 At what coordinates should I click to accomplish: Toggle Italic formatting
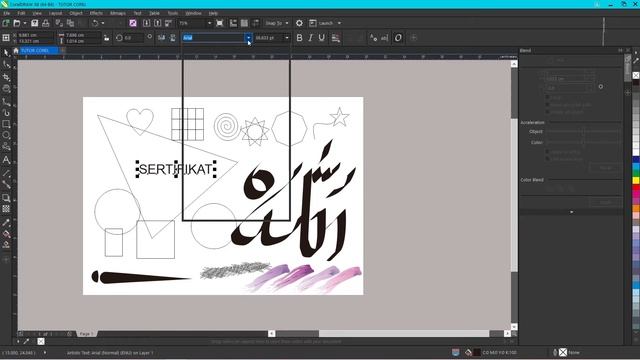coord(311,38)
